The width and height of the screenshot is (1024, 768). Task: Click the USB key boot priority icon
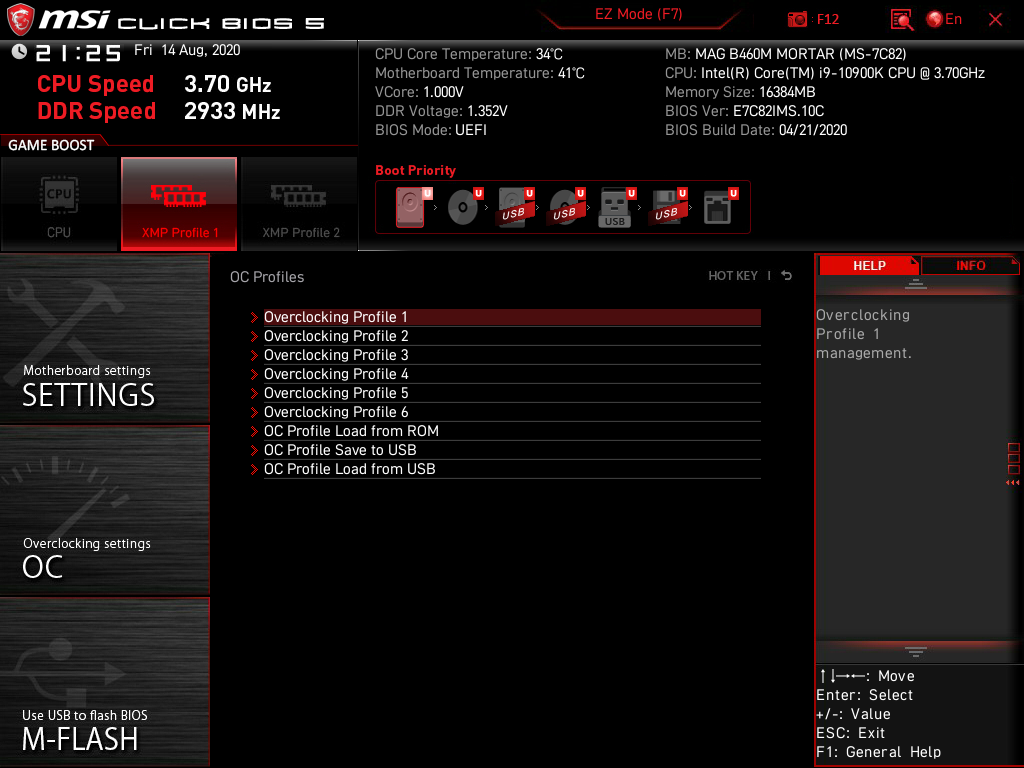615,206
